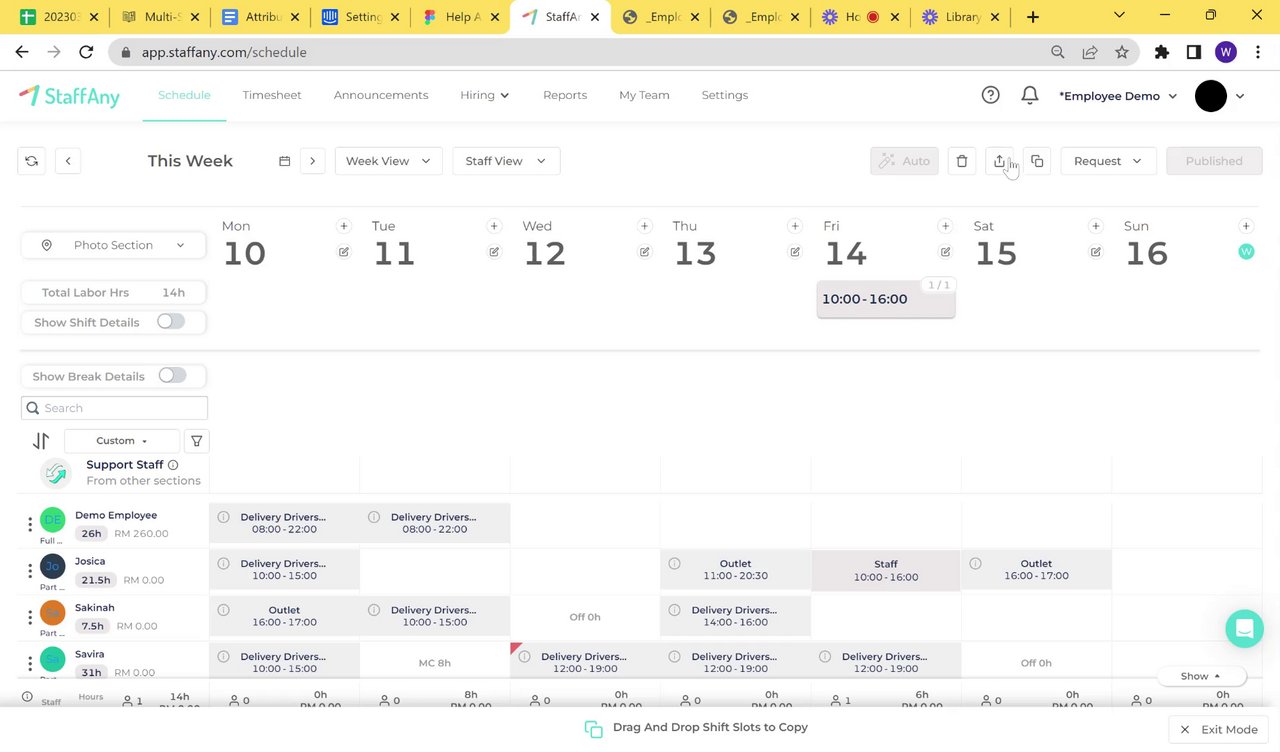Open the Reports tab
The width and height of the screenshot is (1280, 752).
coord(565,95)
